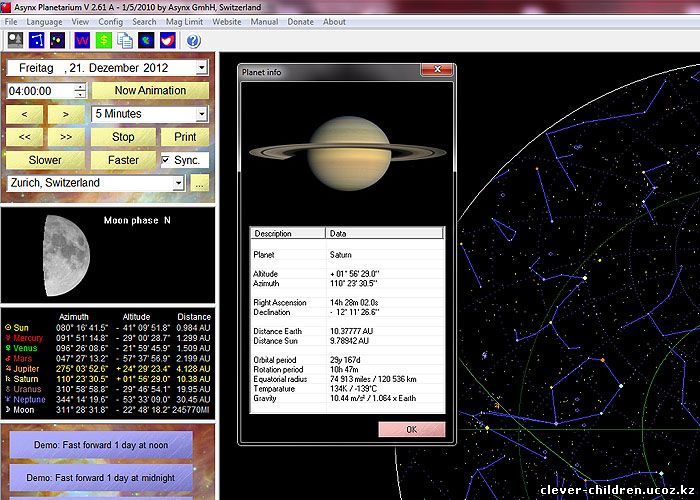Click the red W toolbar icon
This screenshot has width=700, height=500.
coord(81,40)
